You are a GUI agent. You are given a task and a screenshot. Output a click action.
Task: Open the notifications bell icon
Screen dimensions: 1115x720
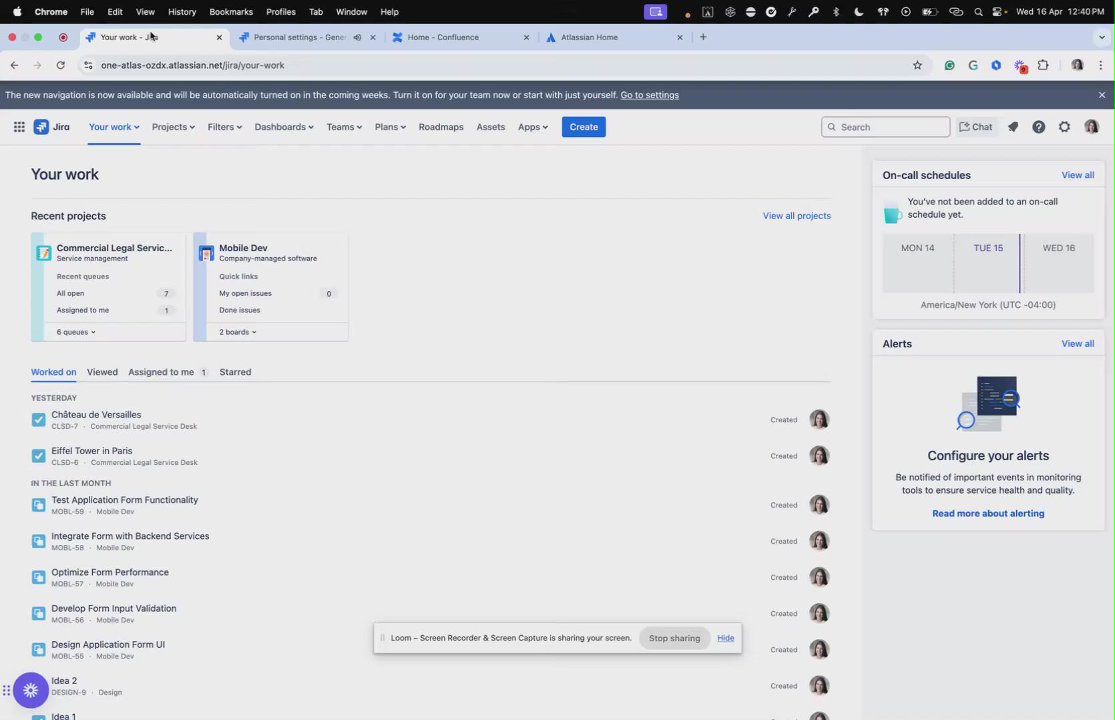point(1013,127)
